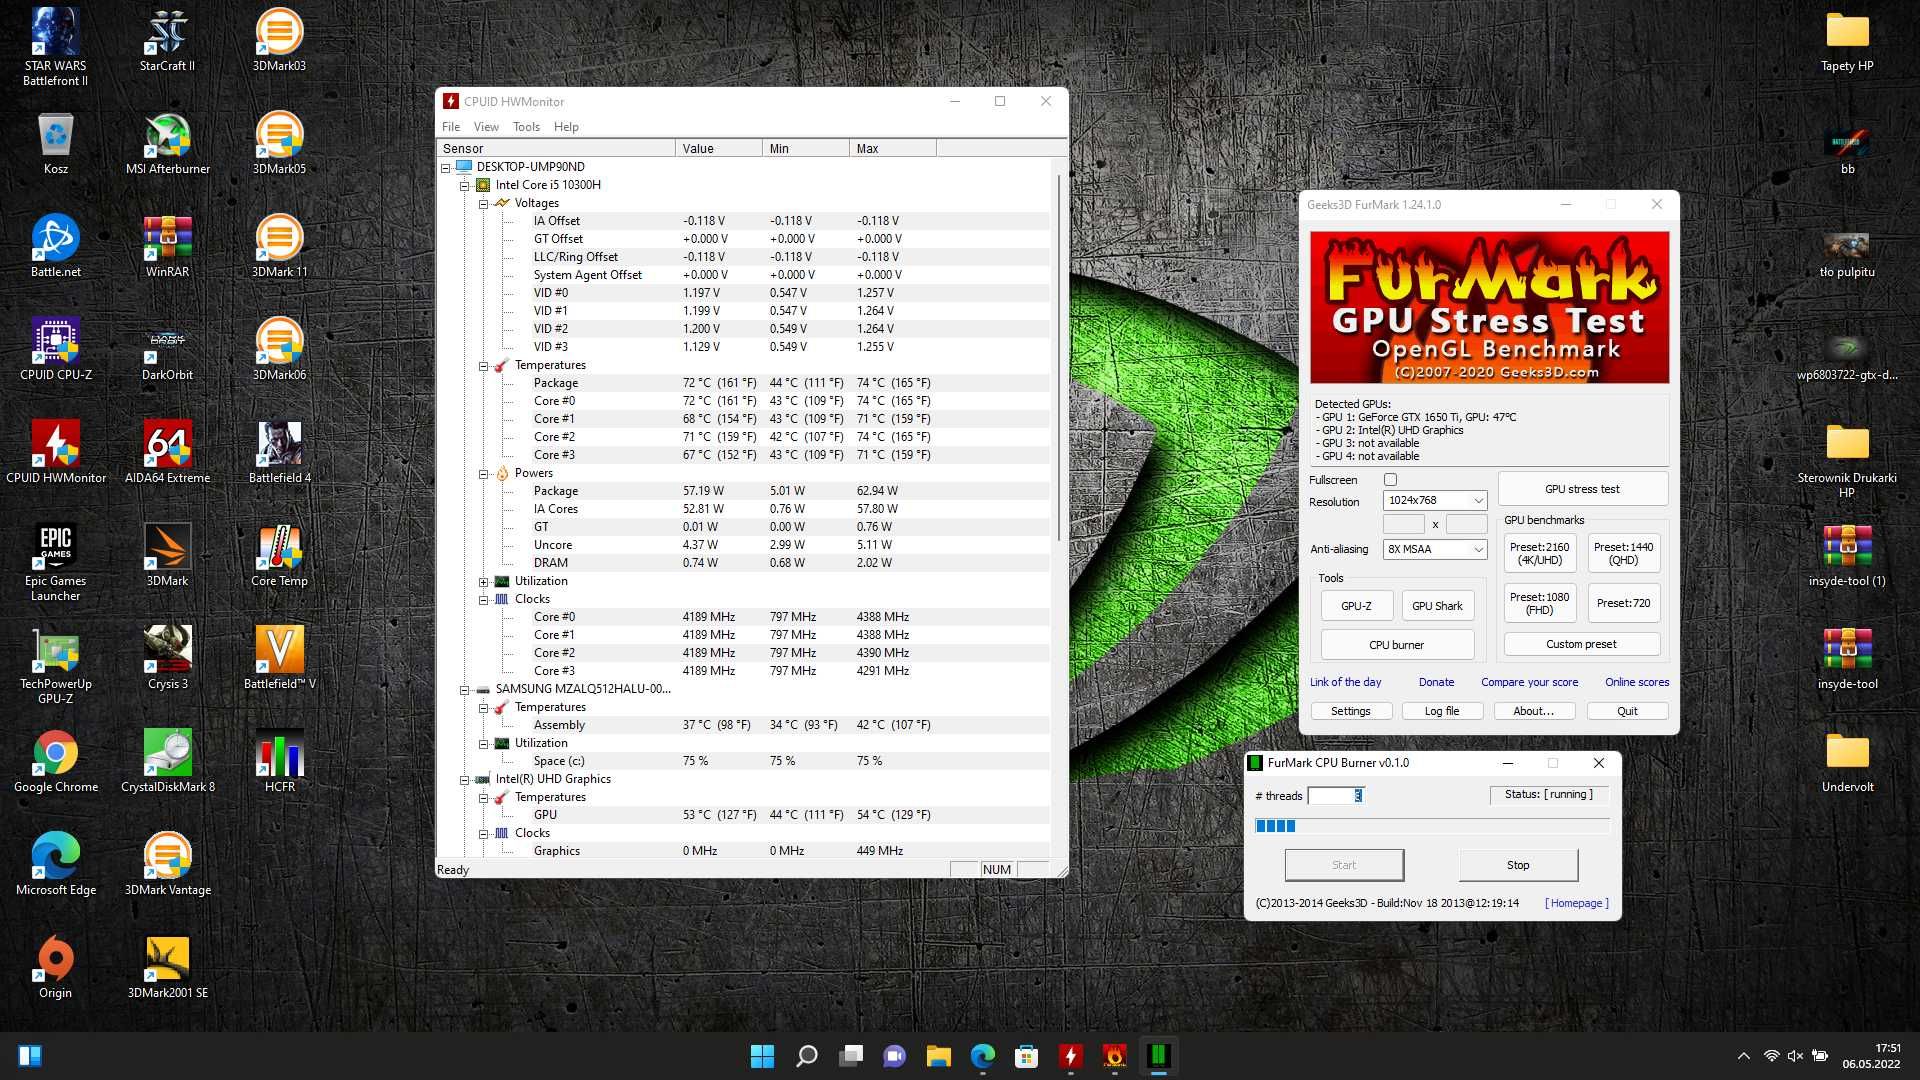The height and width of the screenshot is (1080, 1920).
Task: Click the Sensor column header
Action: (556, 148)
